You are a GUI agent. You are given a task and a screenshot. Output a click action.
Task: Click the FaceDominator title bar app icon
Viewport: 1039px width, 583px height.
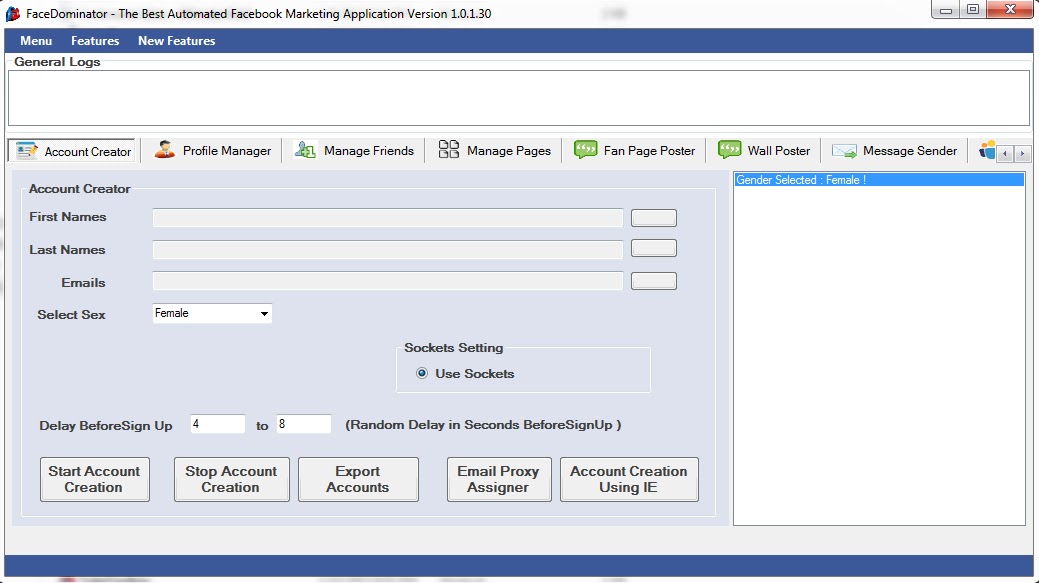pyautogui.click(x=13, y=13)
